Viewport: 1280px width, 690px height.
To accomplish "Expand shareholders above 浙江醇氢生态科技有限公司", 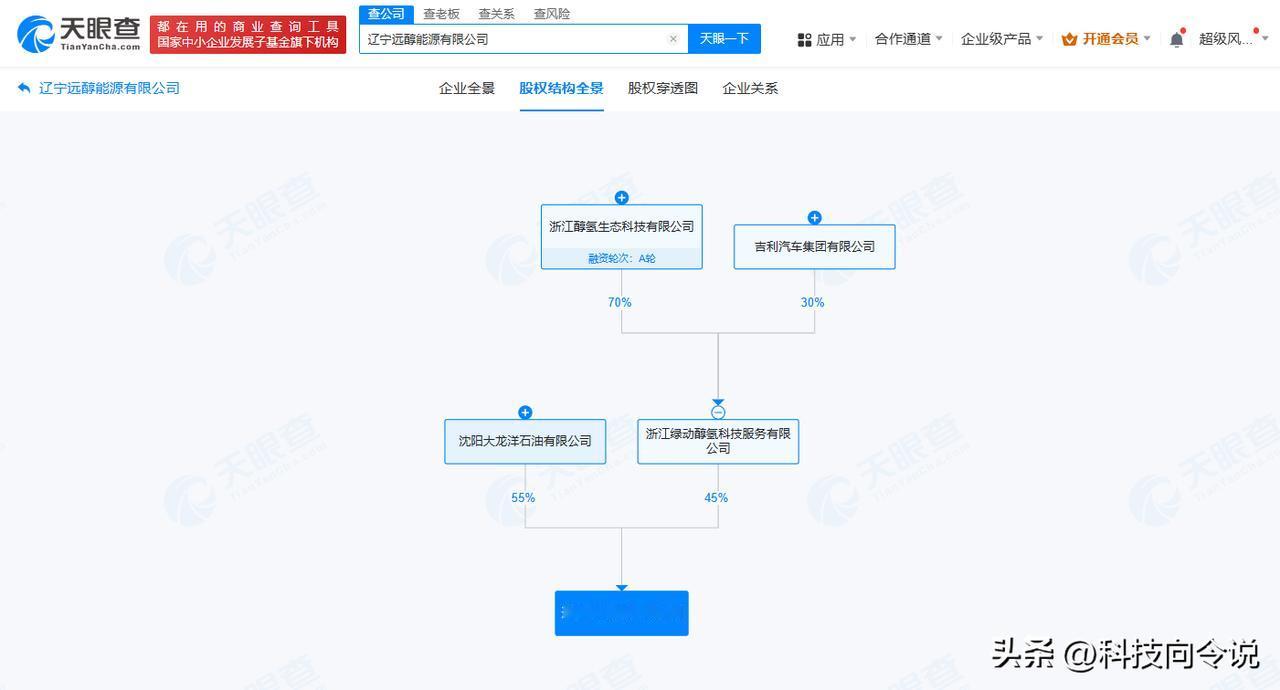I will tap(621, 198).
